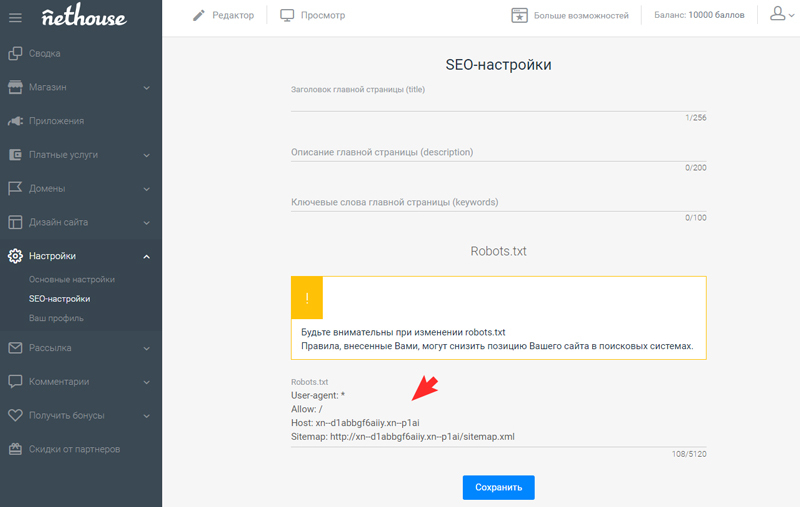Click the 'Allow: /' line
The image size is (800, 507).
(x=307, y=409)
